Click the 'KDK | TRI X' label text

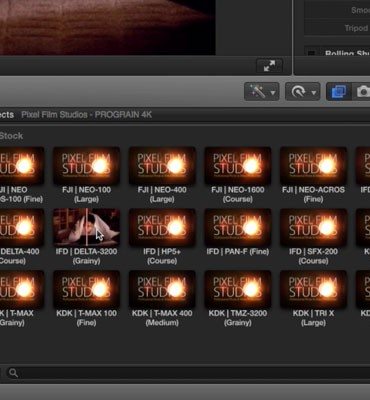[x=313, y=313]
